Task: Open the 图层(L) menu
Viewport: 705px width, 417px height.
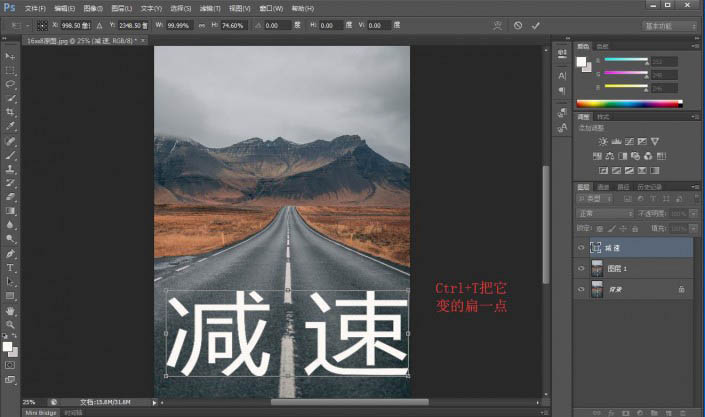Action: tap(121, 8)
